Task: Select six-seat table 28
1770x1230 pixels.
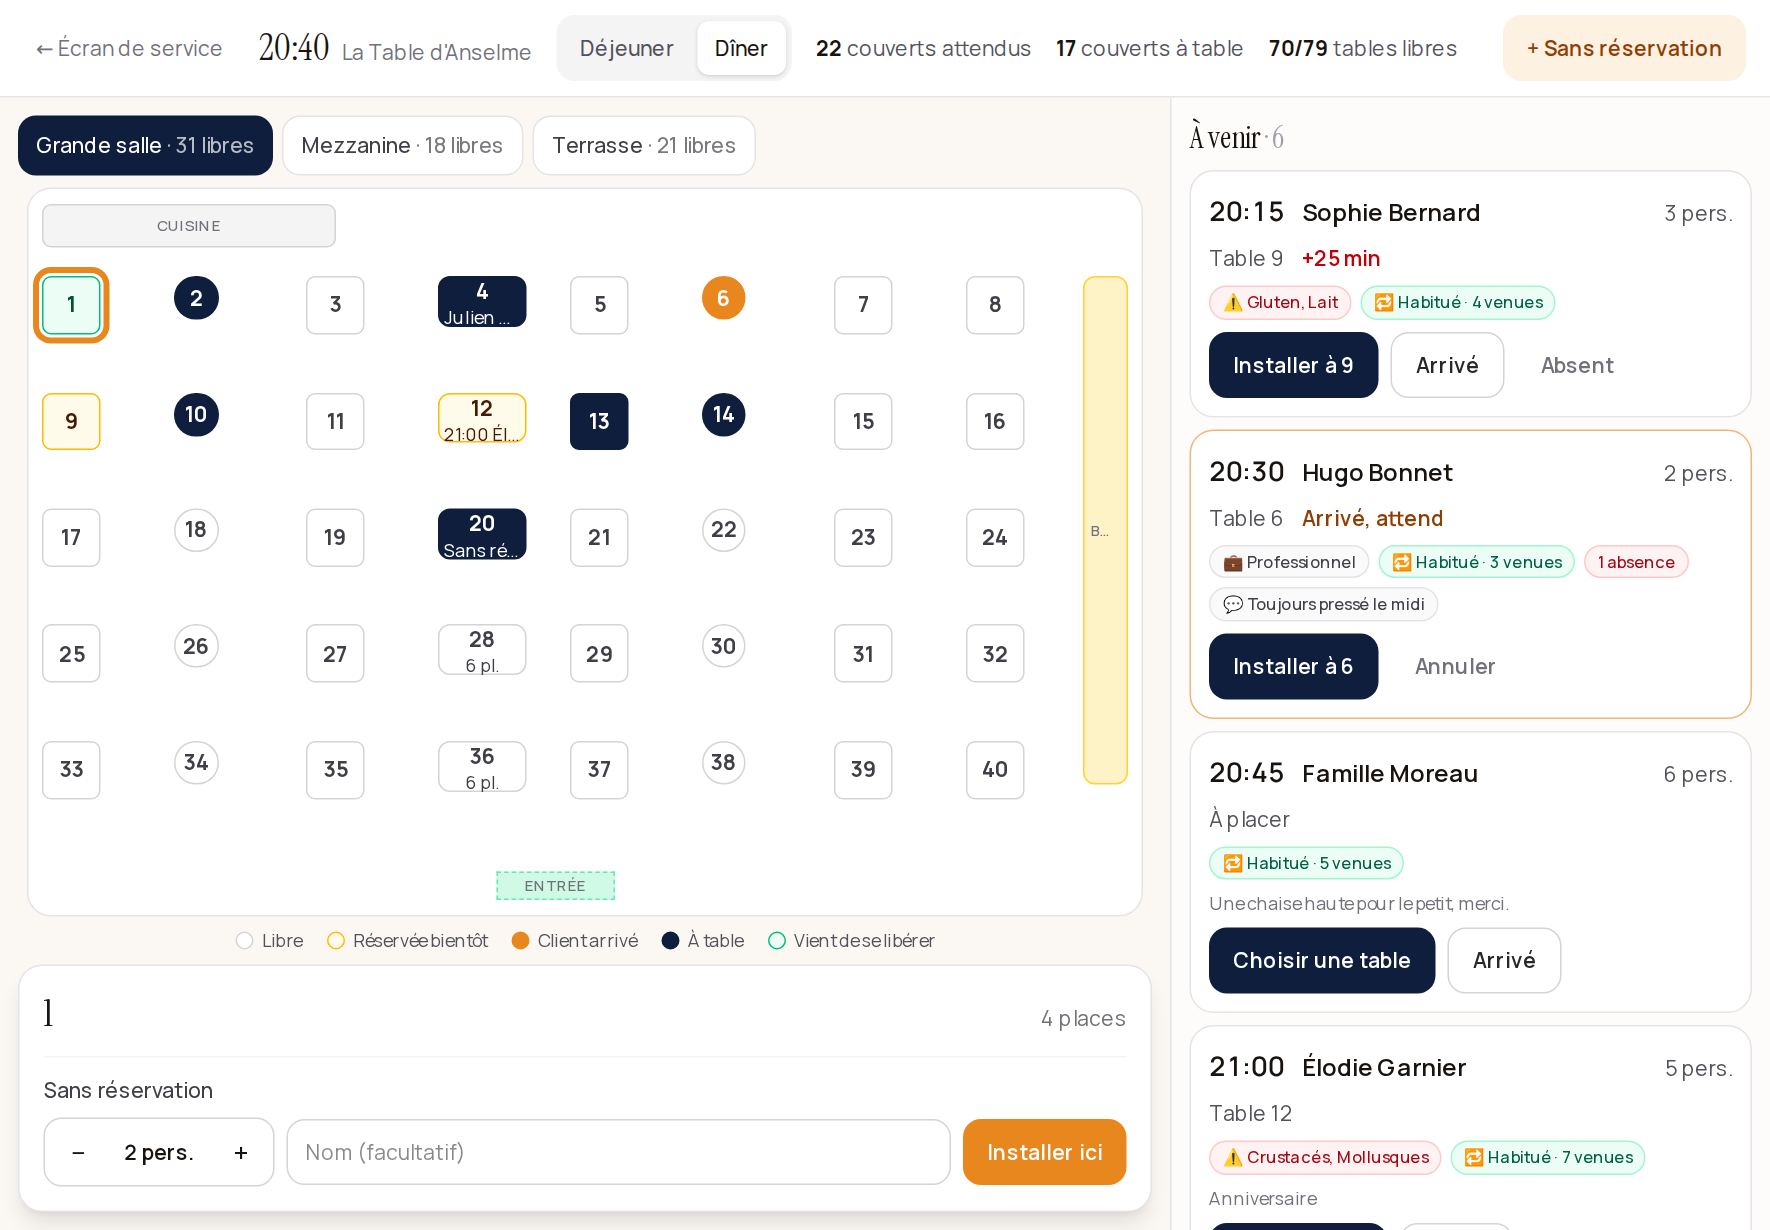Action: click(482, 651)
